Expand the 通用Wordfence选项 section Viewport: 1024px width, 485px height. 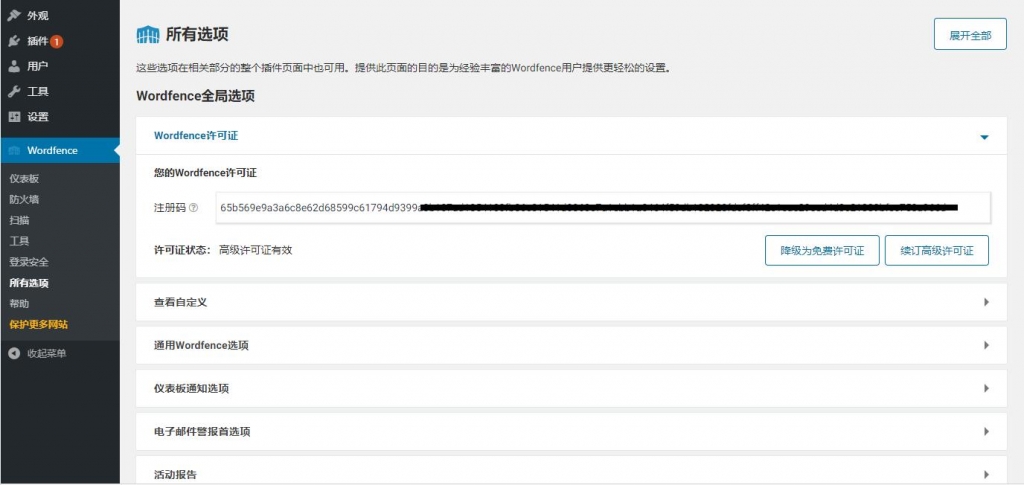tap(986, 345)
